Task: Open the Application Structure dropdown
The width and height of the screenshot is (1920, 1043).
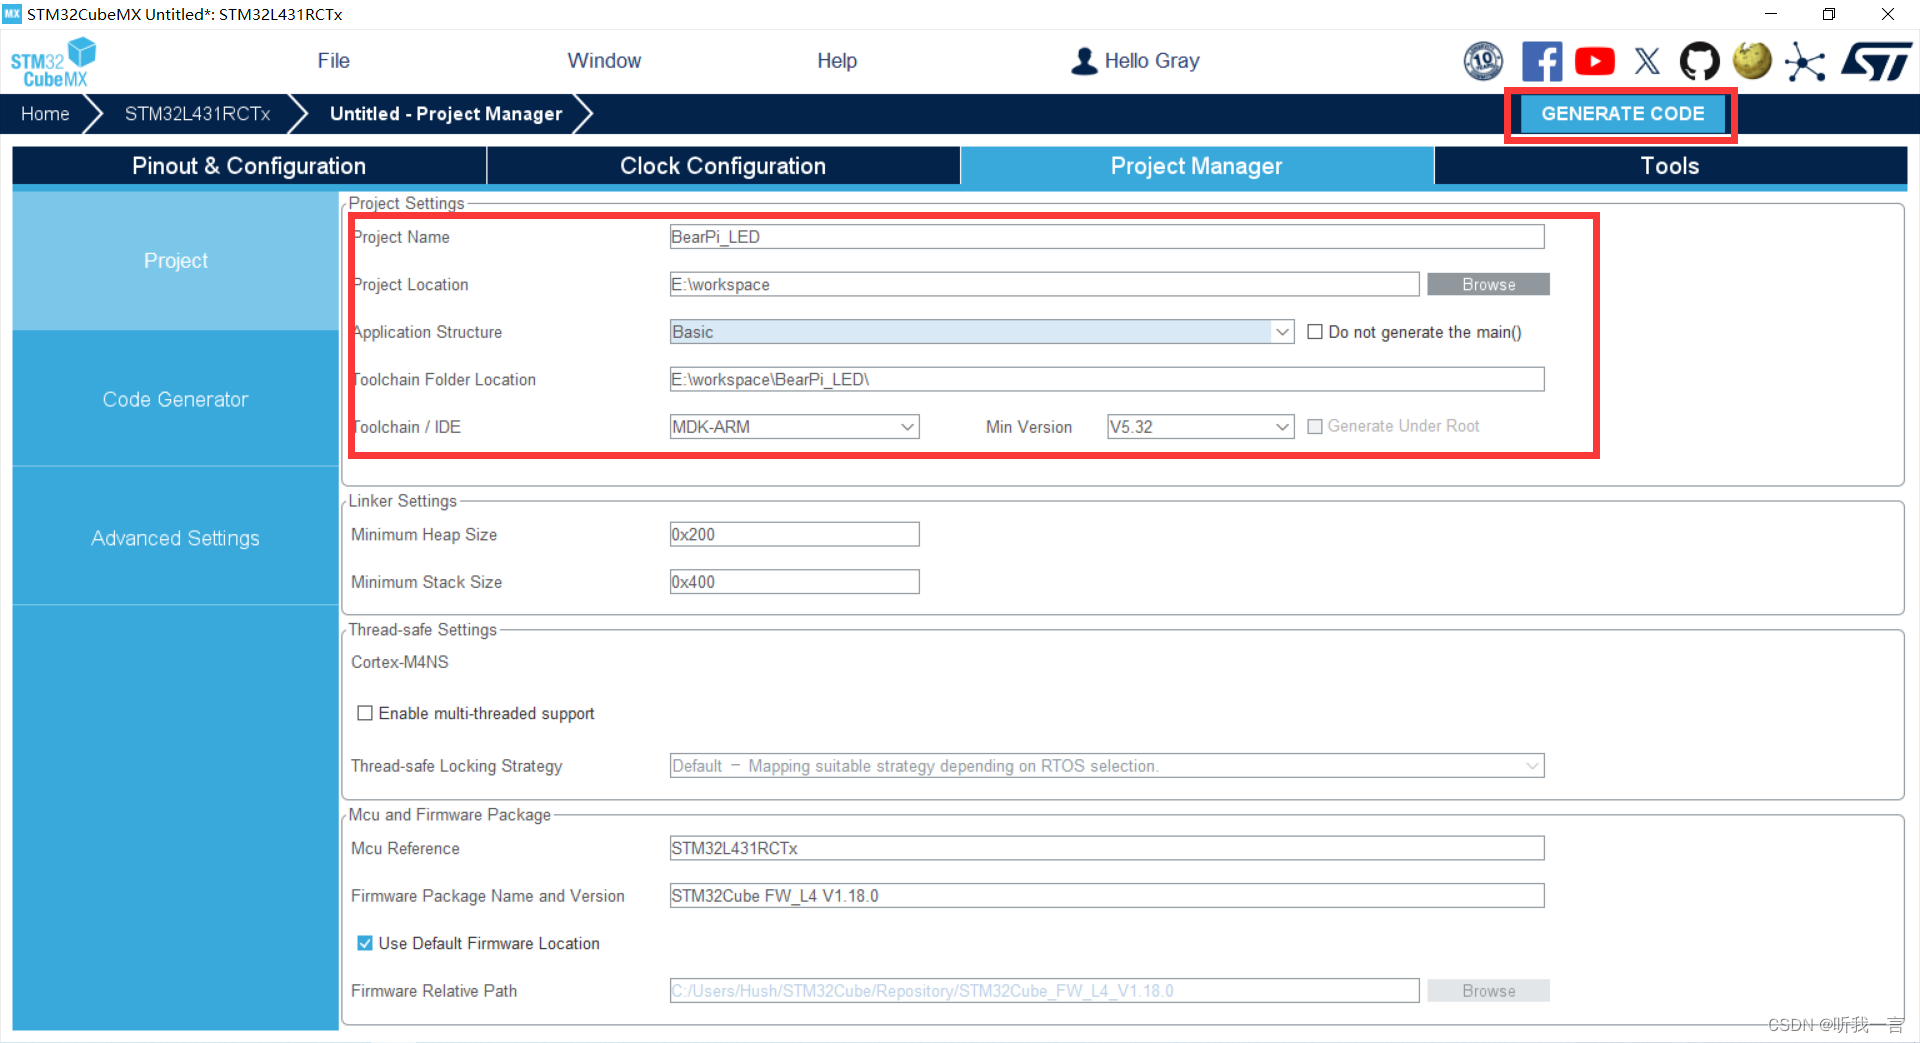Action: click(982, 332)
